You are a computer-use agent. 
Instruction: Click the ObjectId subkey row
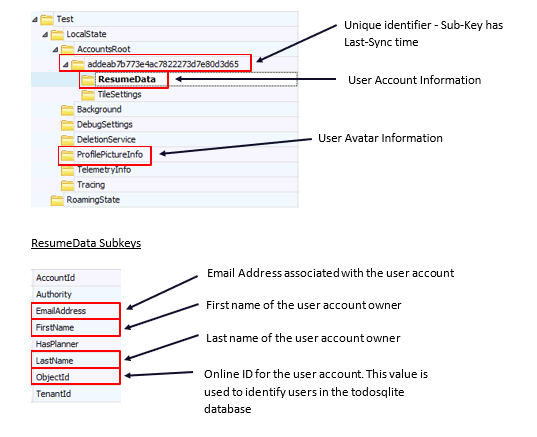(76, 377)
